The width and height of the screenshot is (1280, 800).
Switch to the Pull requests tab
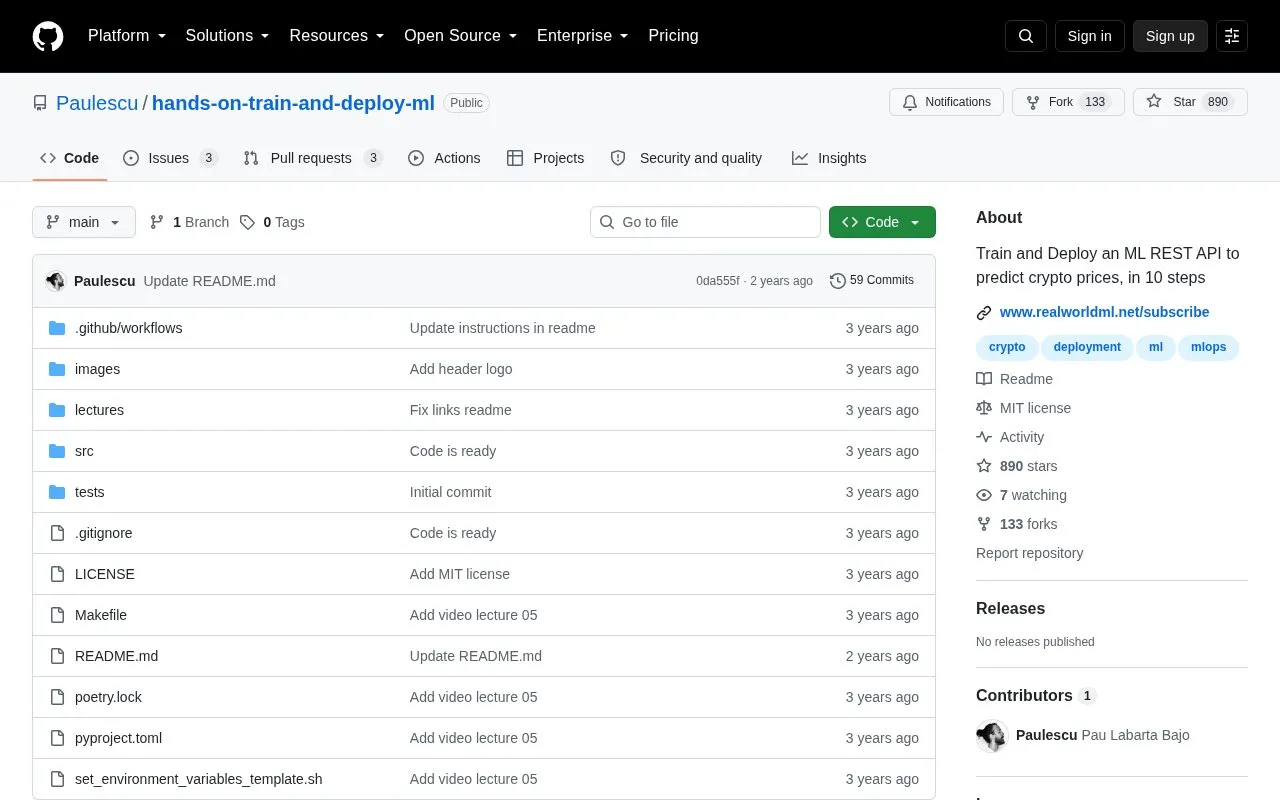312,158
